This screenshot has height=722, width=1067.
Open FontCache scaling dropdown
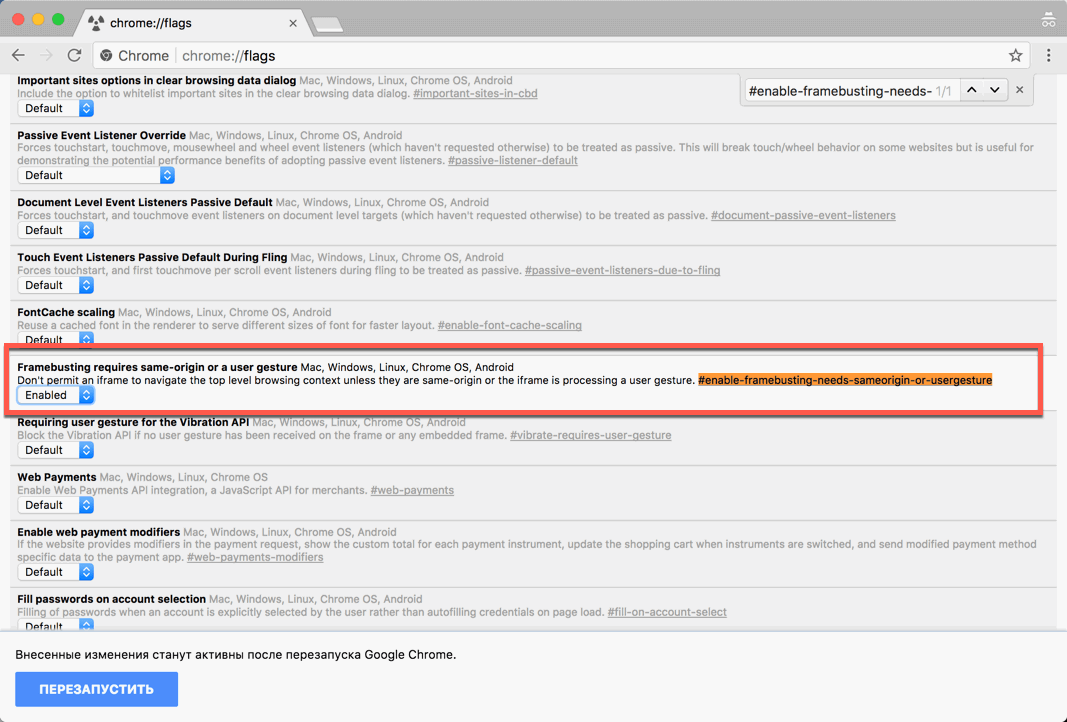[x=56, y=340]
